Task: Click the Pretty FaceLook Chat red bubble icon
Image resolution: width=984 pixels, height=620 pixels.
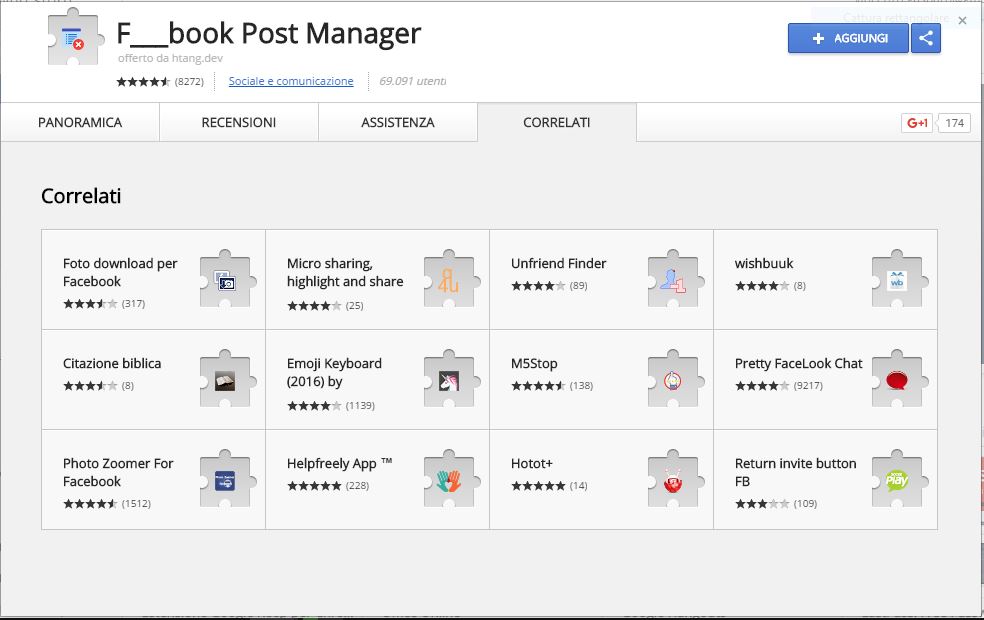Action: pyautogui.click(x=899, y=379)
